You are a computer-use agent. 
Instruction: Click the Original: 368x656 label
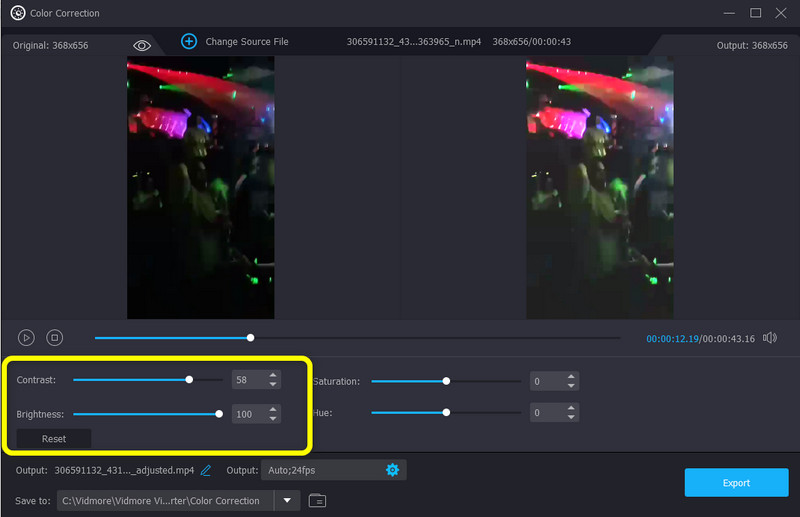click(x=51, y=45)
